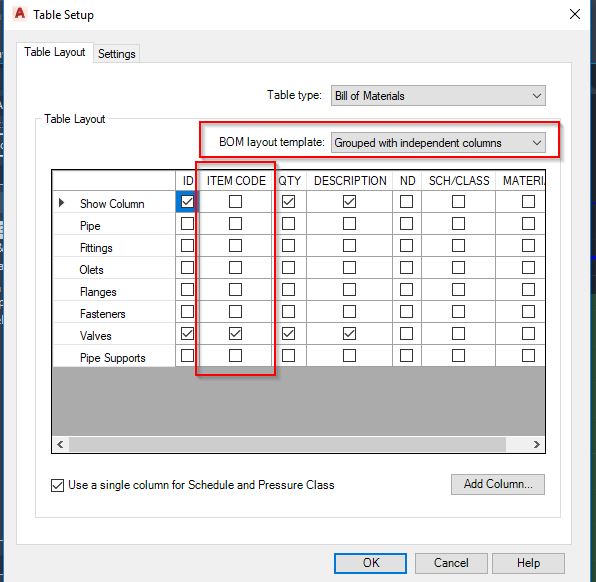Check SCH/CLASS box for Fittings
The height and width of the screenshot is (582, 596).
click(x=458, y=246)
